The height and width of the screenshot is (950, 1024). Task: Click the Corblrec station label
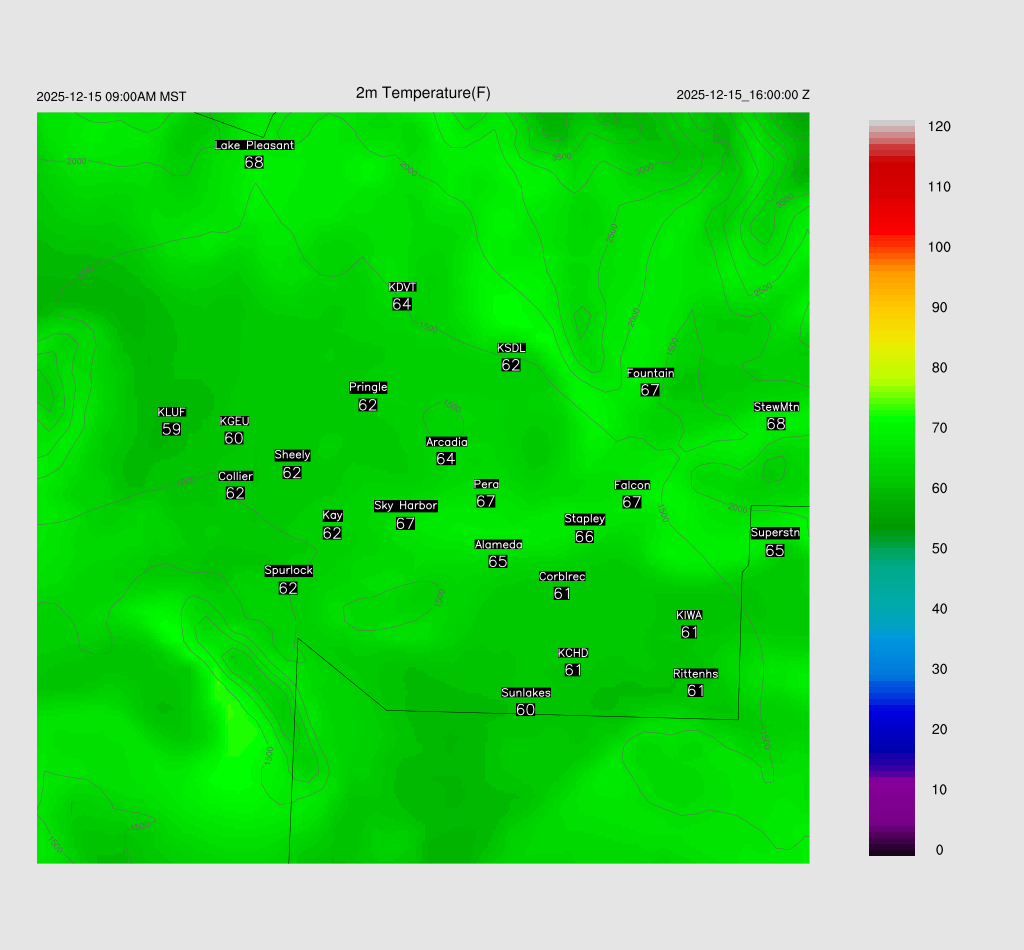coord(562,577)
